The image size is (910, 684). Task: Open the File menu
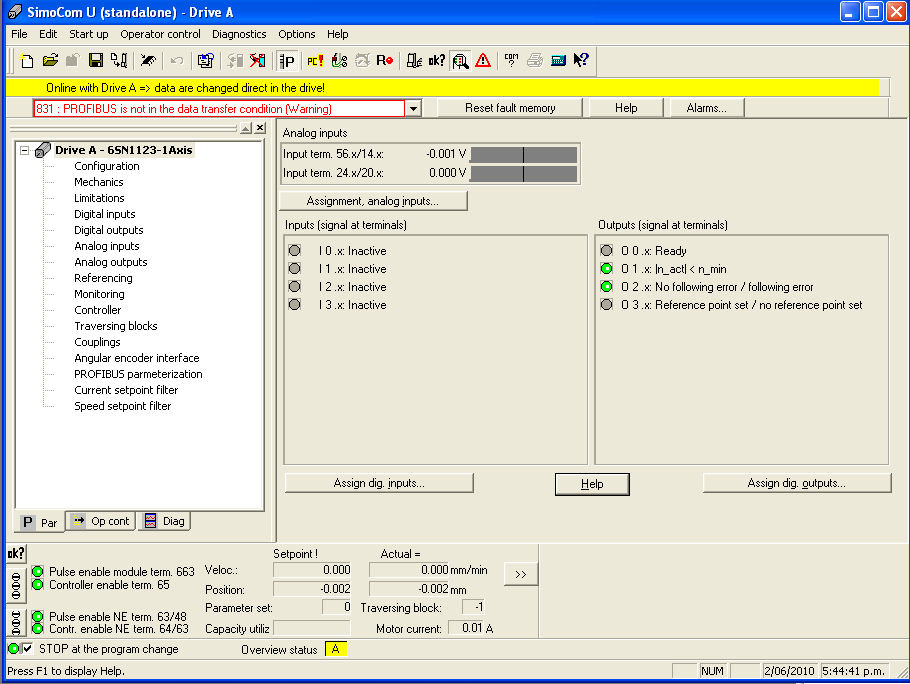tap(19, 34)
